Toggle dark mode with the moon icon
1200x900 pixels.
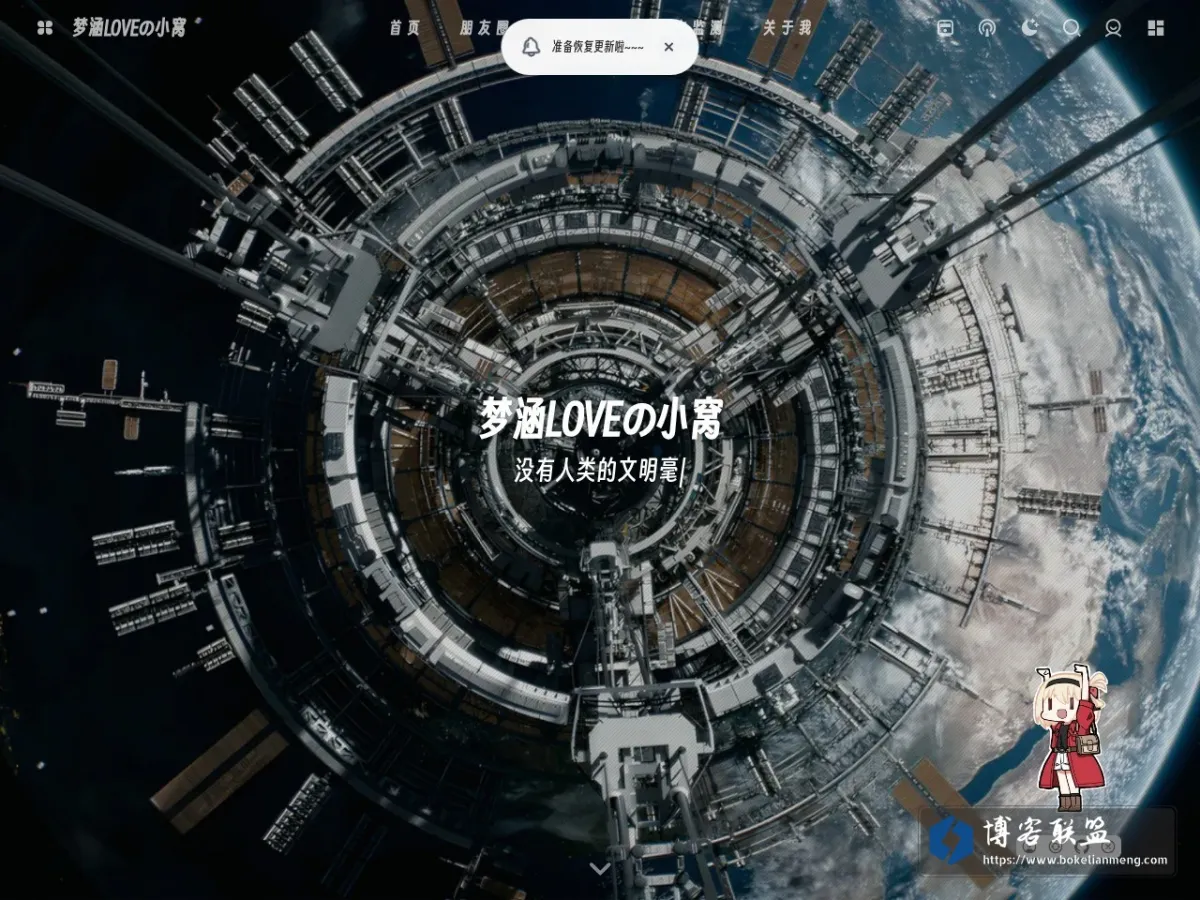click(x=1030, y=28)
